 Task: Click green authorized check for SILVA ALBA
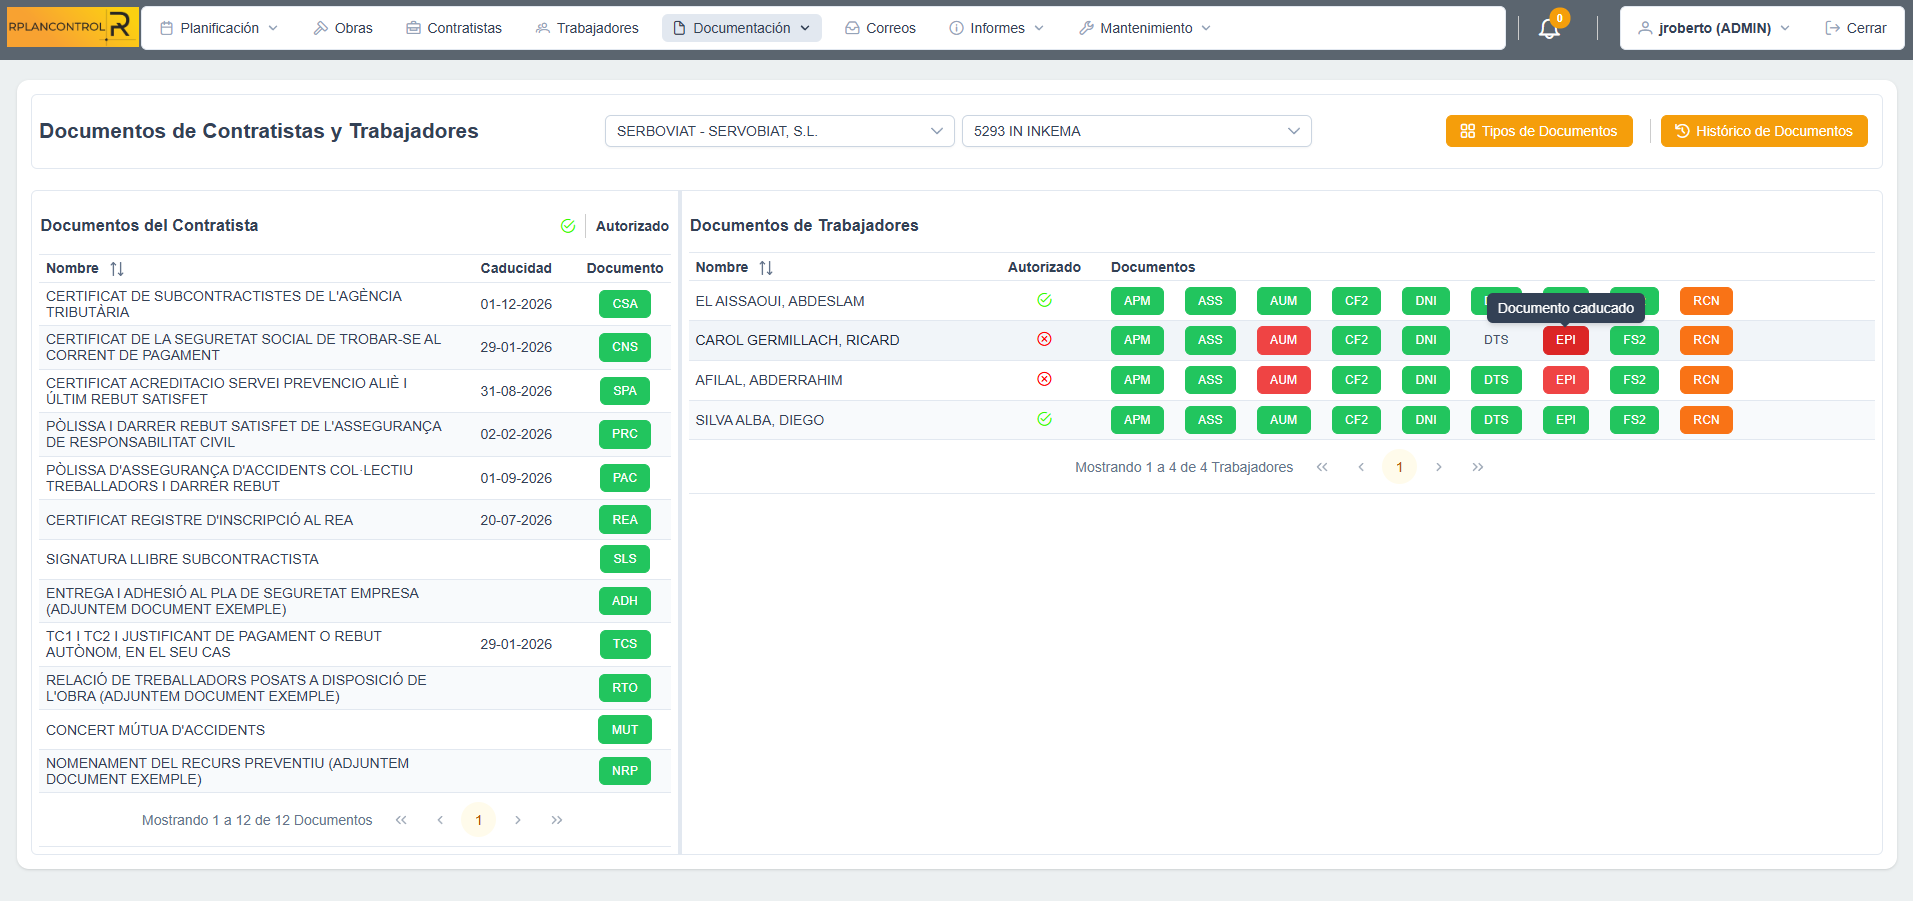tap(1044, 419)
